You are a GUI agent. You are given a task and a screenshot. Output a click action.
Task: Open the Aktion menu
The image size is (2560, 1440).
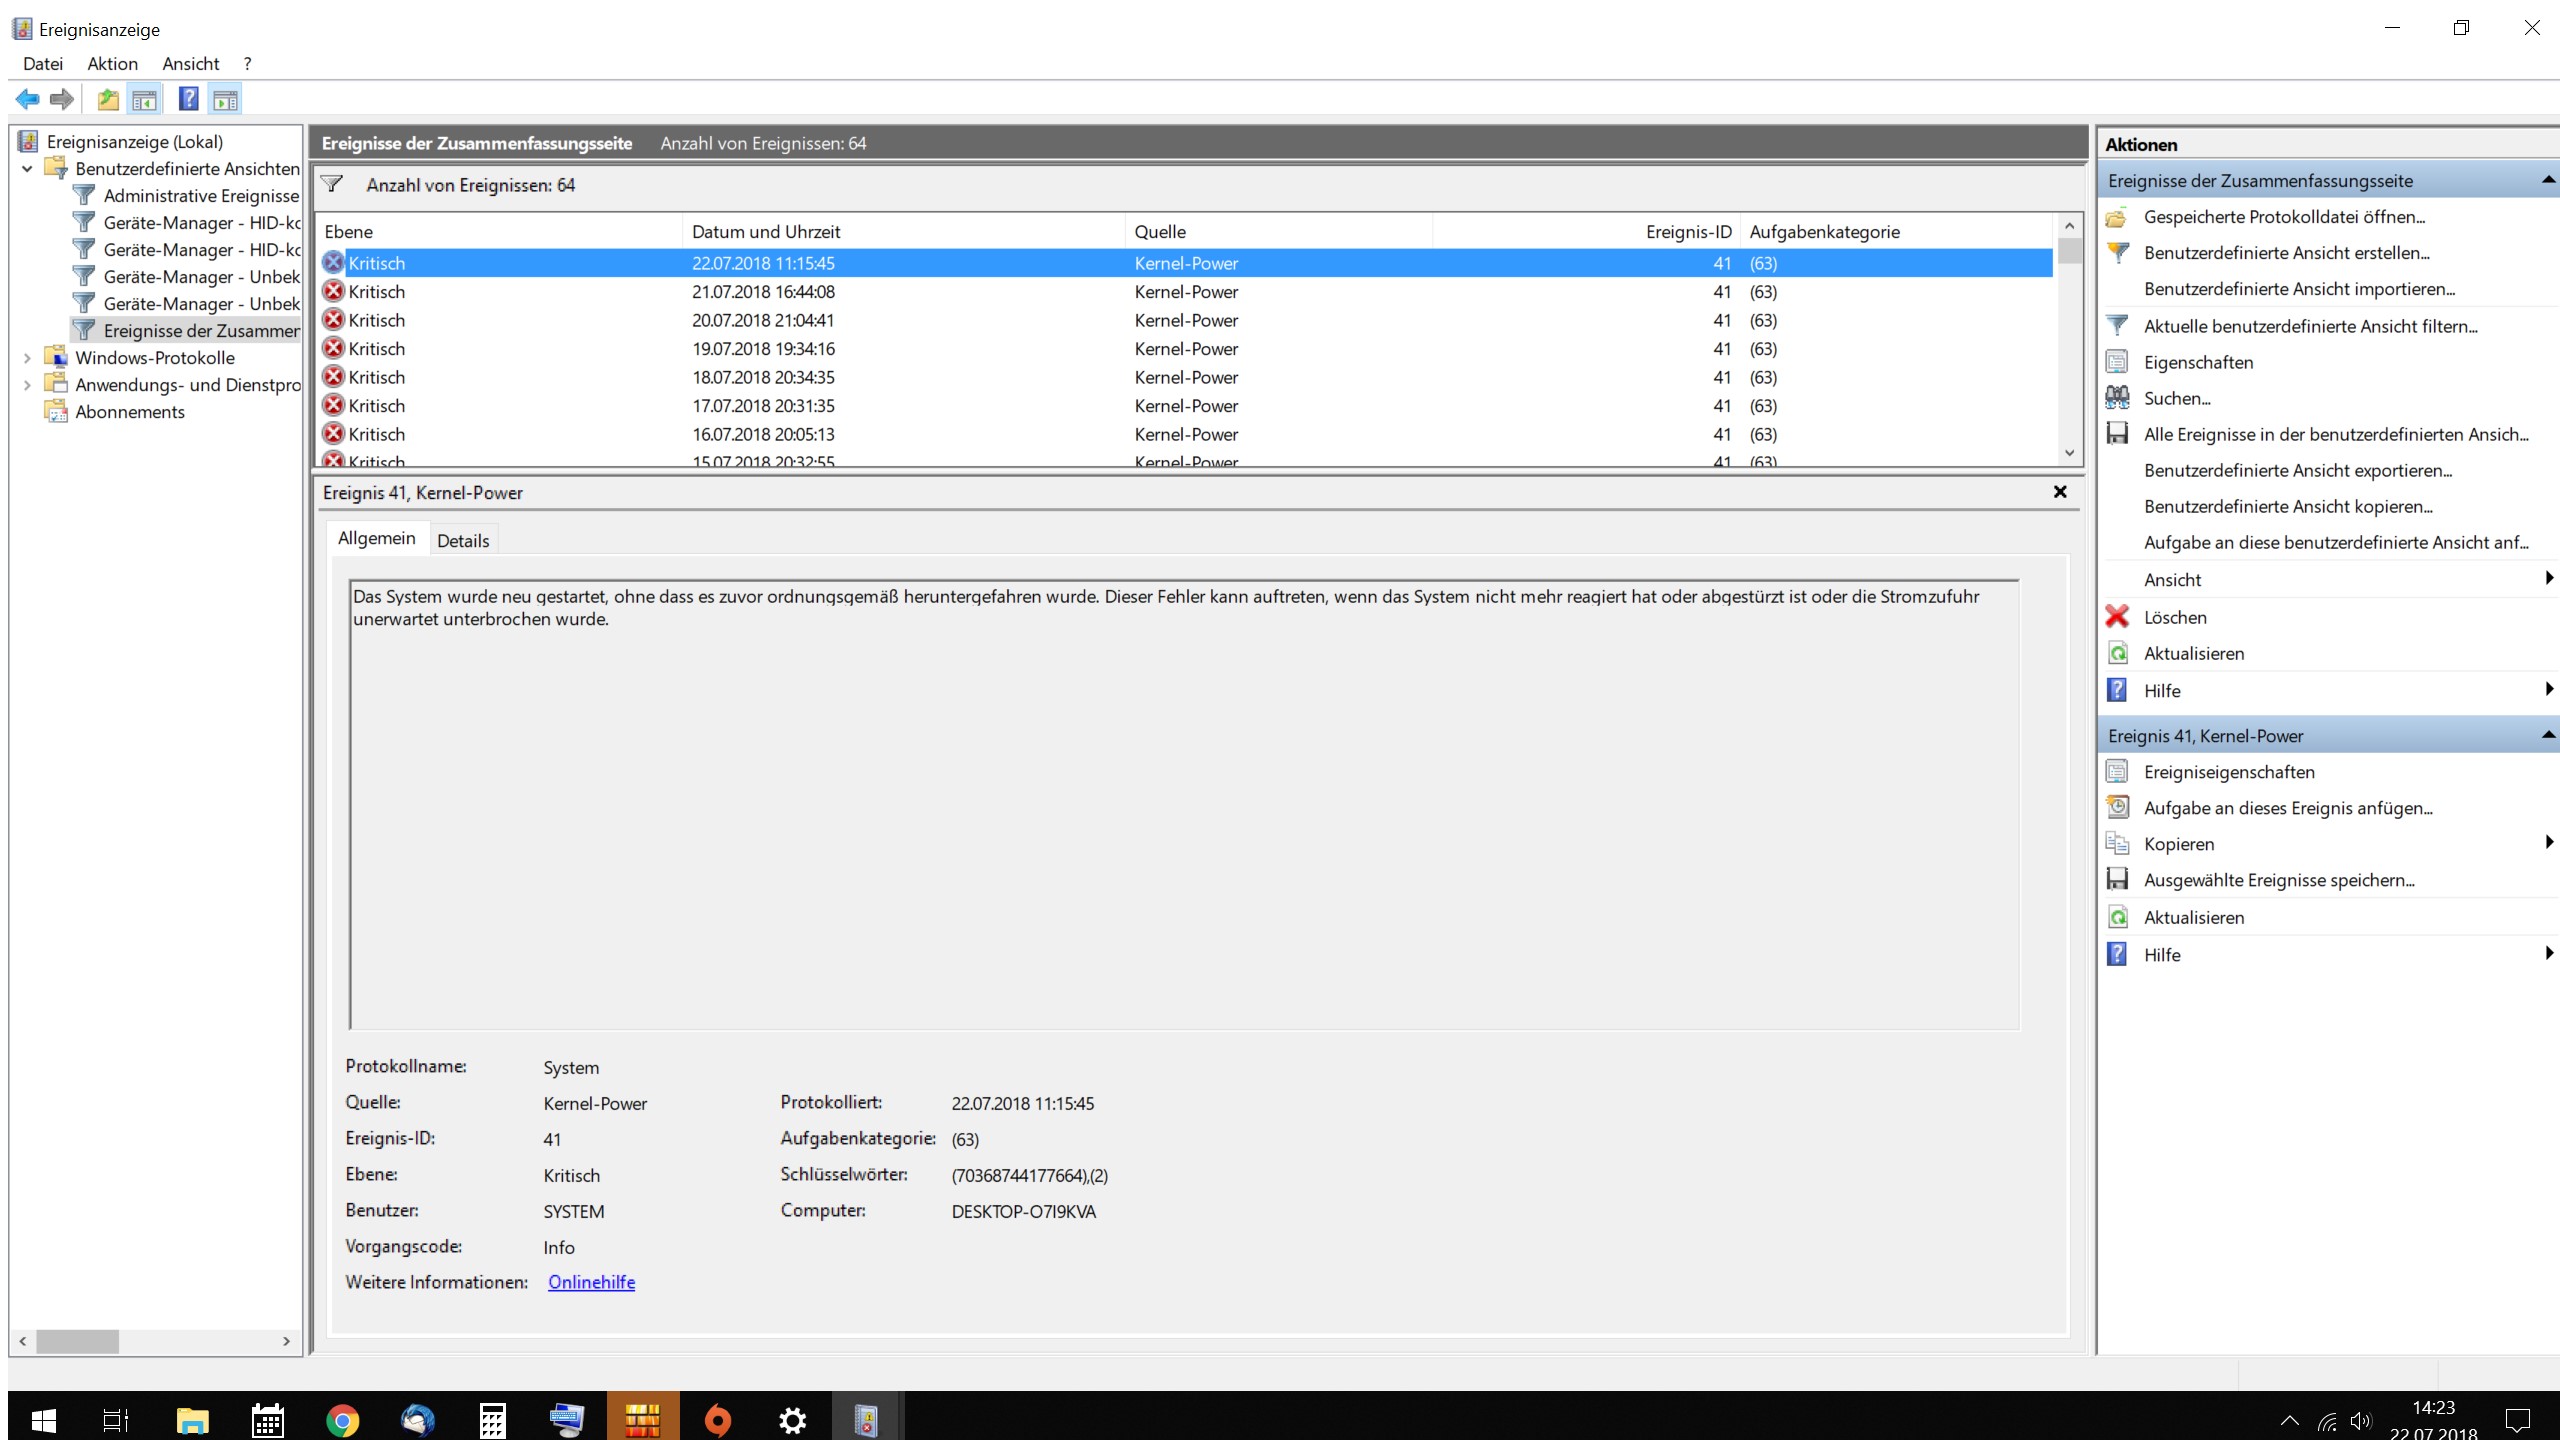tap(112, 64)
